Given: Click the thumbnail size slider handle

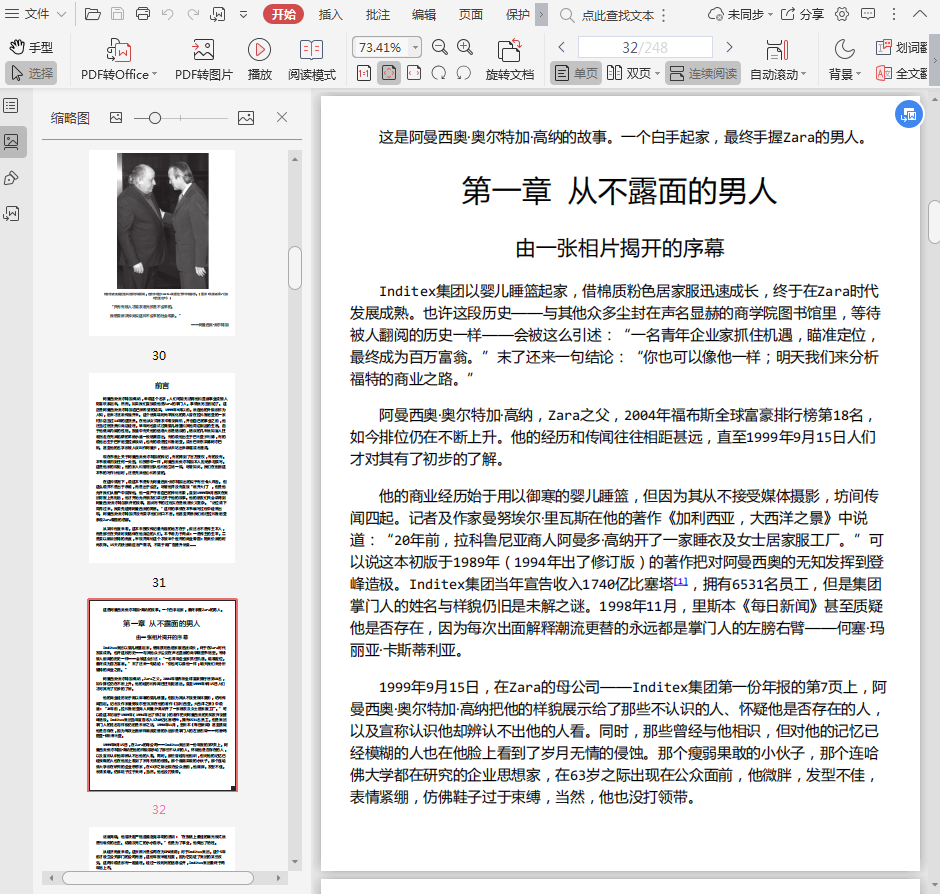Looking at the screenshot, I should [x=154, y=118].
